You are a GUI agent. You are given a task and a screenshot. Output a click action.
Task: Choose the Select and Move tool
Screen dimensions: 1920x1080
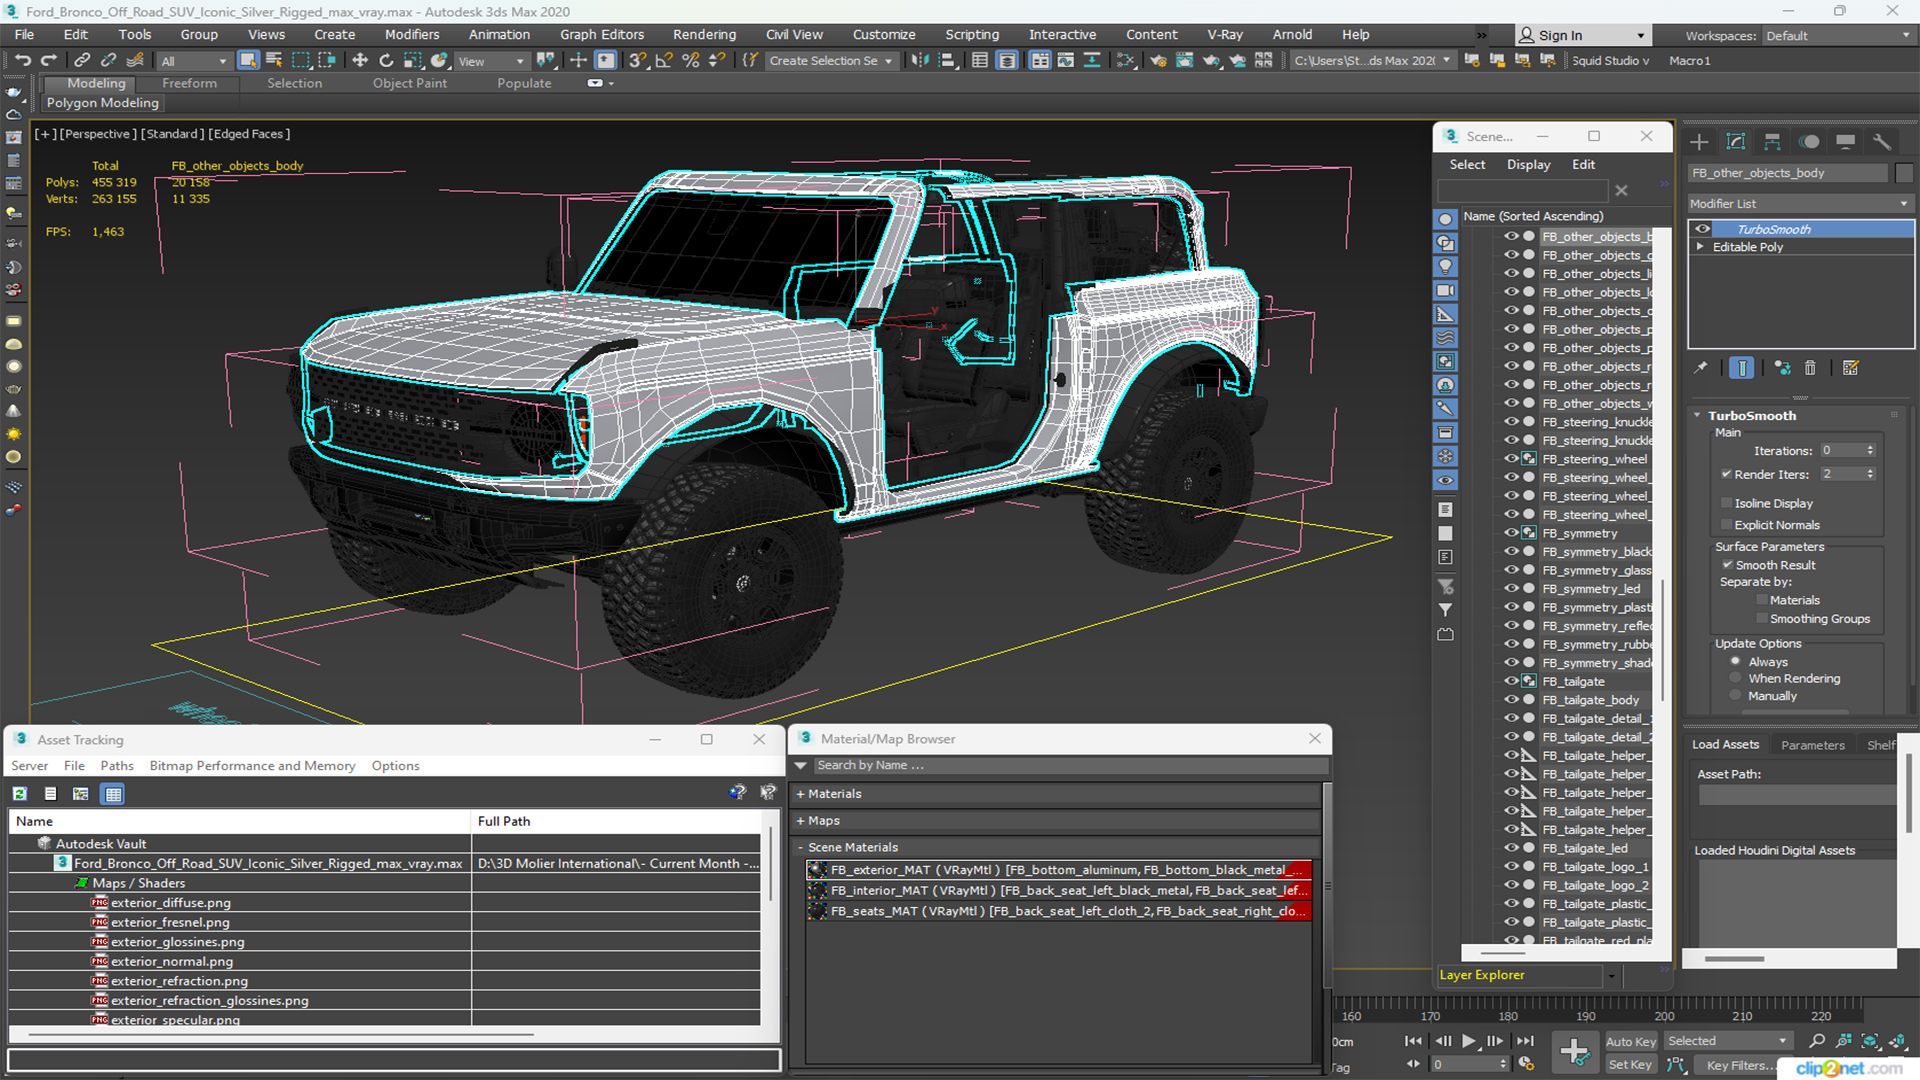pyautogui.click(x=360, y=61)
